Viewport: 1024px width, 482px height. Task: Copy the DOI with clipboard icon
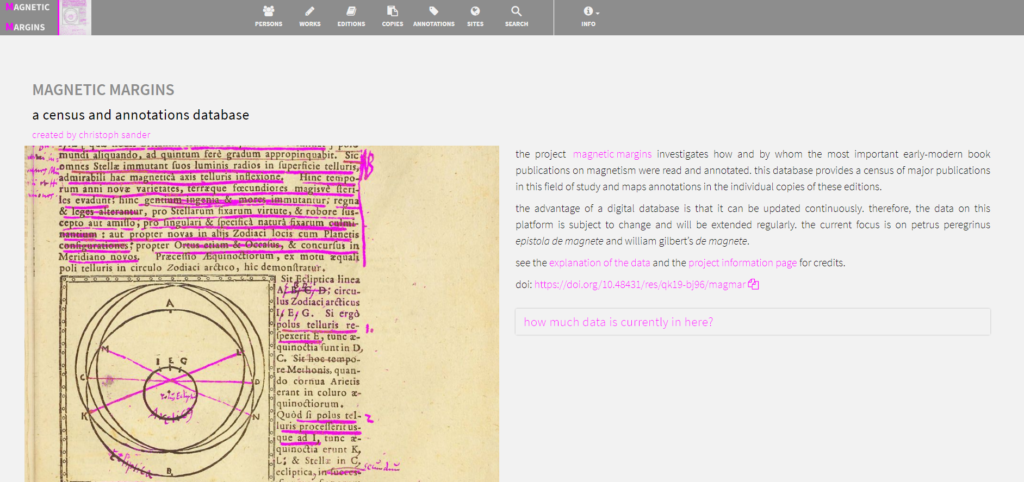pyautogui.click(x=754, y=284)
